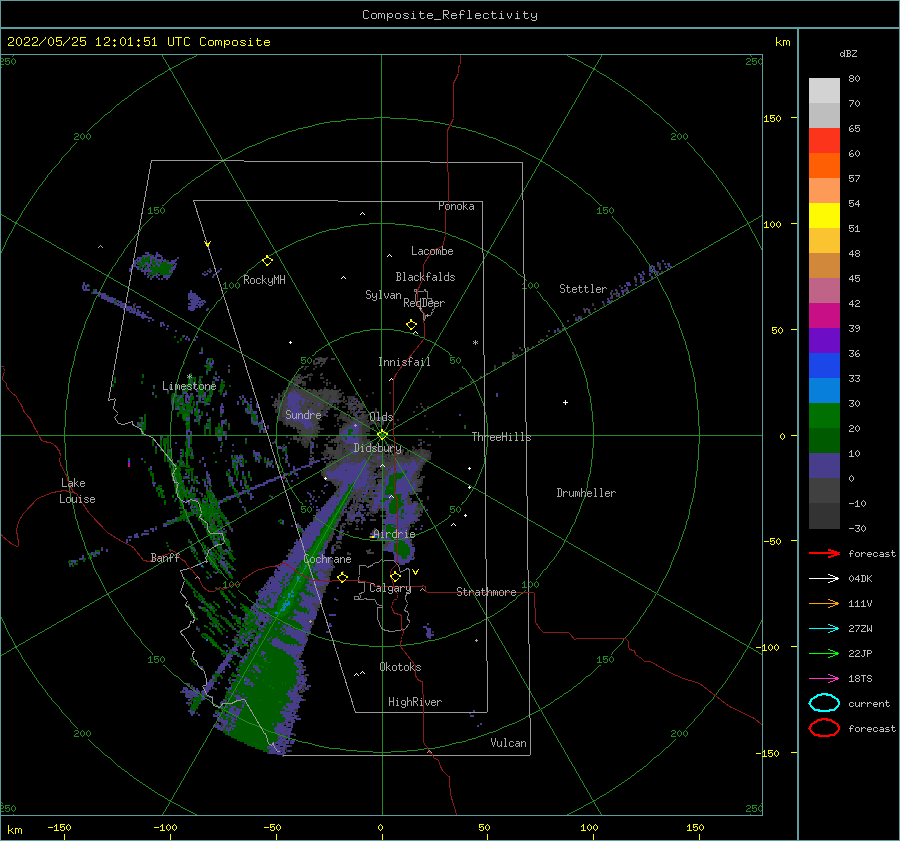
Task: Click the Banff label
Action: tap(165, 557)
